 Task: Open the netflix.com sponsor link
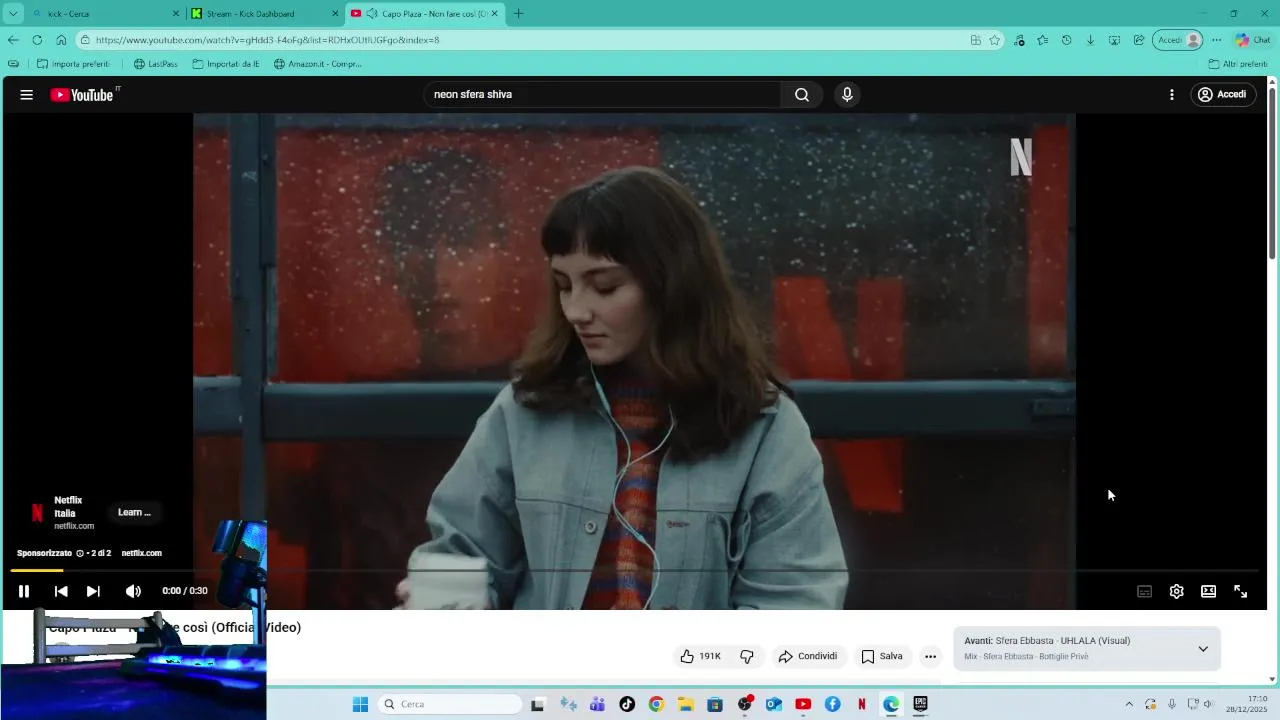[141, 553]
